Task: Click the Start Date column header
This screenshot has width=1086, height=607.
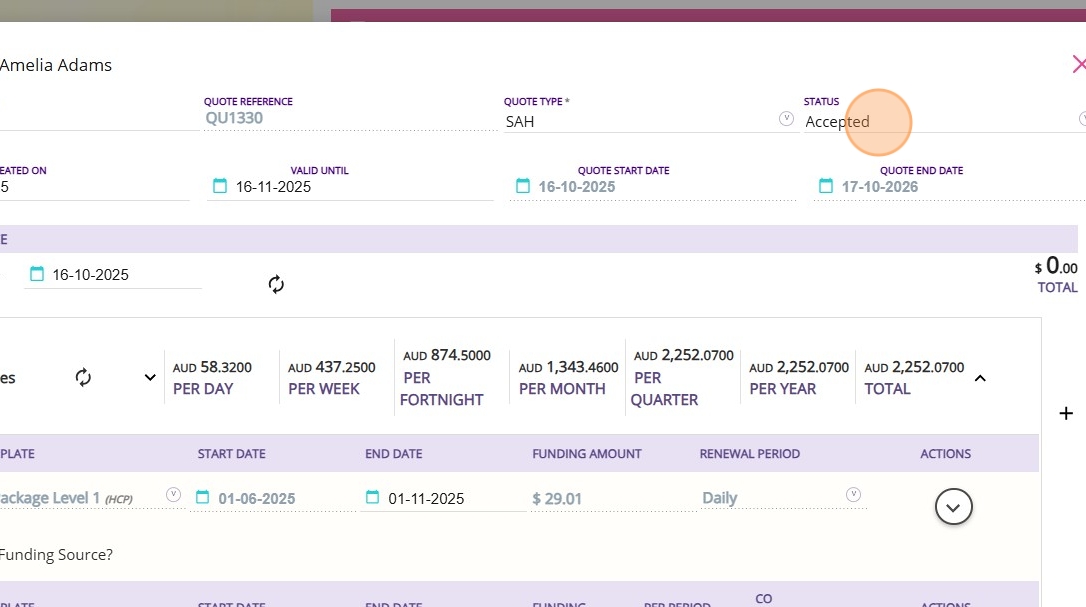Action: tap(231, 454)
